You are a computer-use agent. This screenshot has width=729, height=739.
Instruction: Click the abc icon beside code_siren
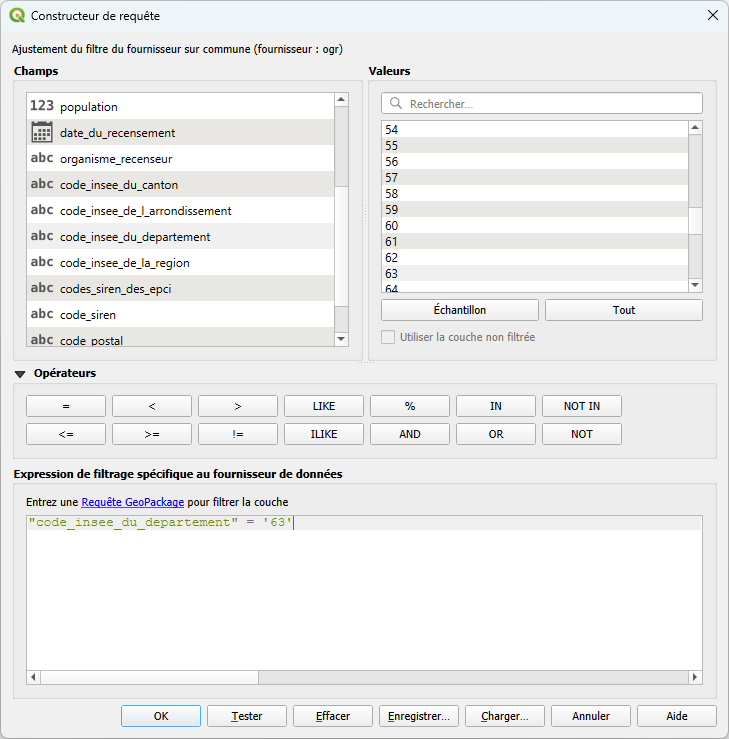pos(41,314)
